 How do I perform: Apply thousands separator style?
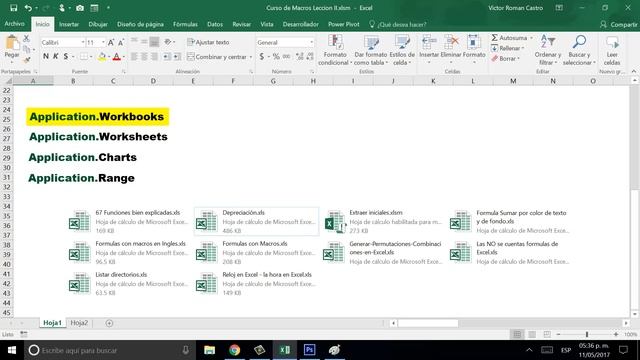pyautogui.click(x=287, y=57)
